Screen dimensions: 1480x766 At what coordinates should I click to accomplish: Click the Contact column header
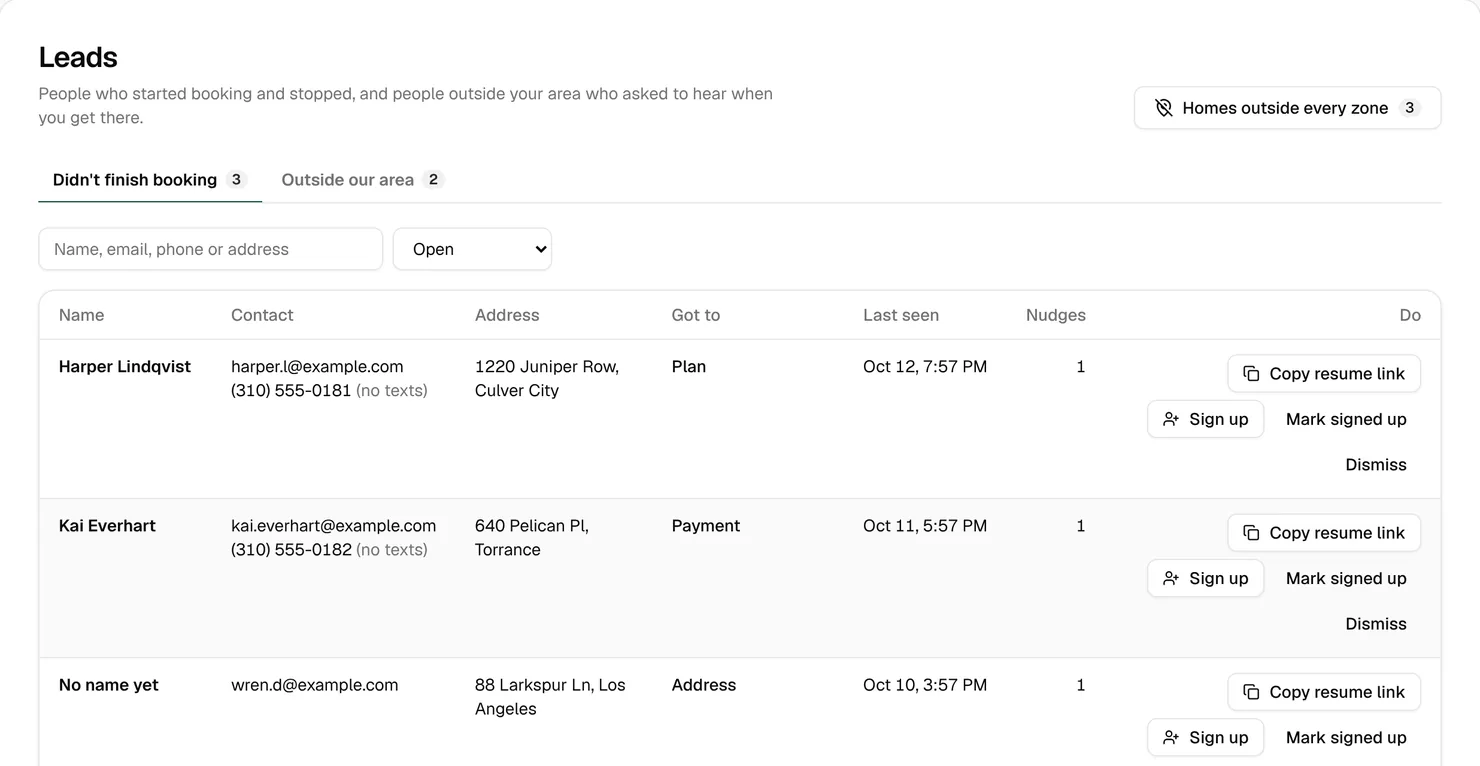262,315
